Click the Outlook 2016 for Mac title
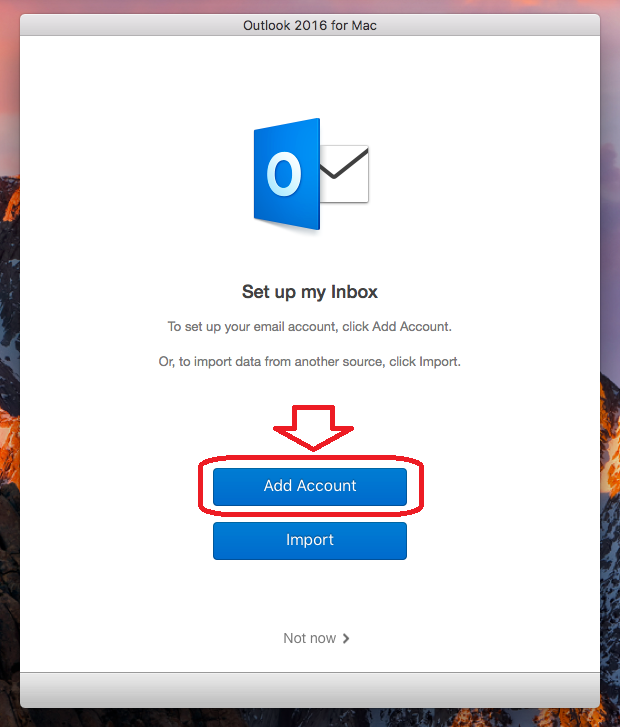This screenshot has height=727, width=620. tap(310, 25)
